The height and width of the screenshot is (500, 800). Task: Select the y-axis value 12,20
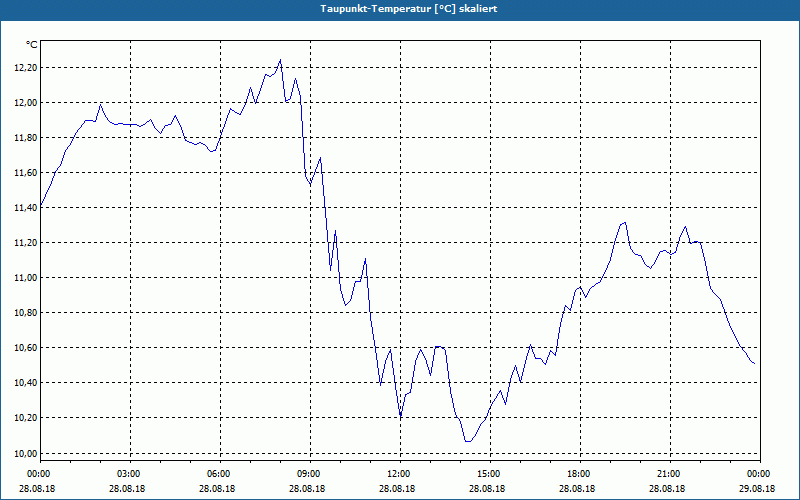24,68
